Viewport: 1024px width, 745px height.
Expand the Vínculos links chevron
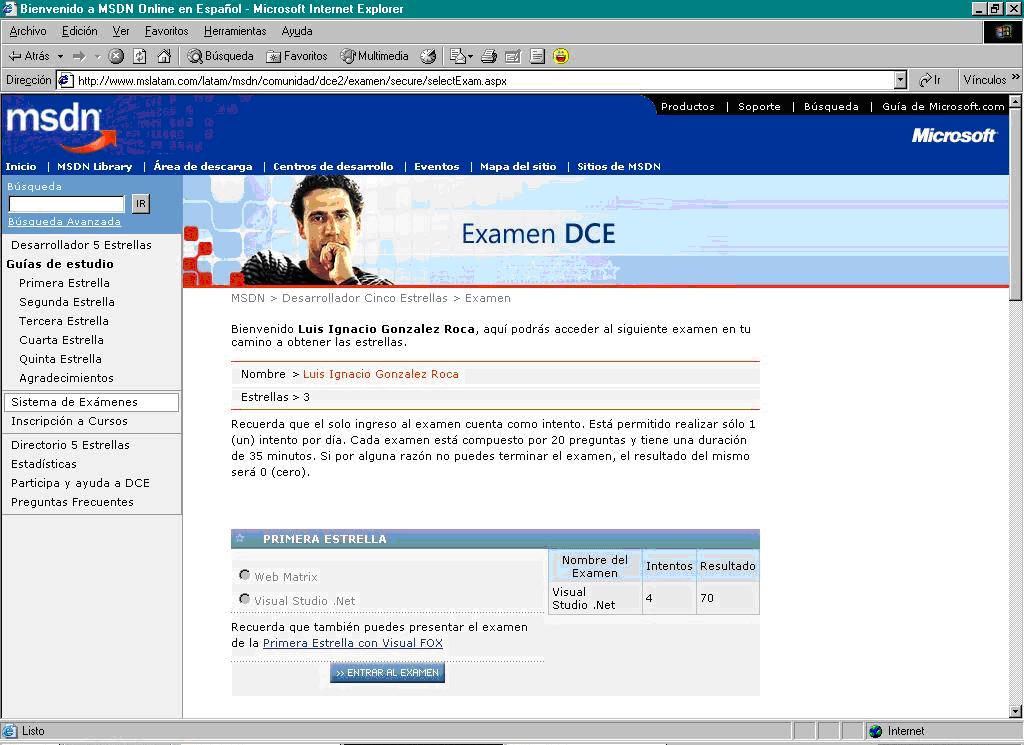1016,77
